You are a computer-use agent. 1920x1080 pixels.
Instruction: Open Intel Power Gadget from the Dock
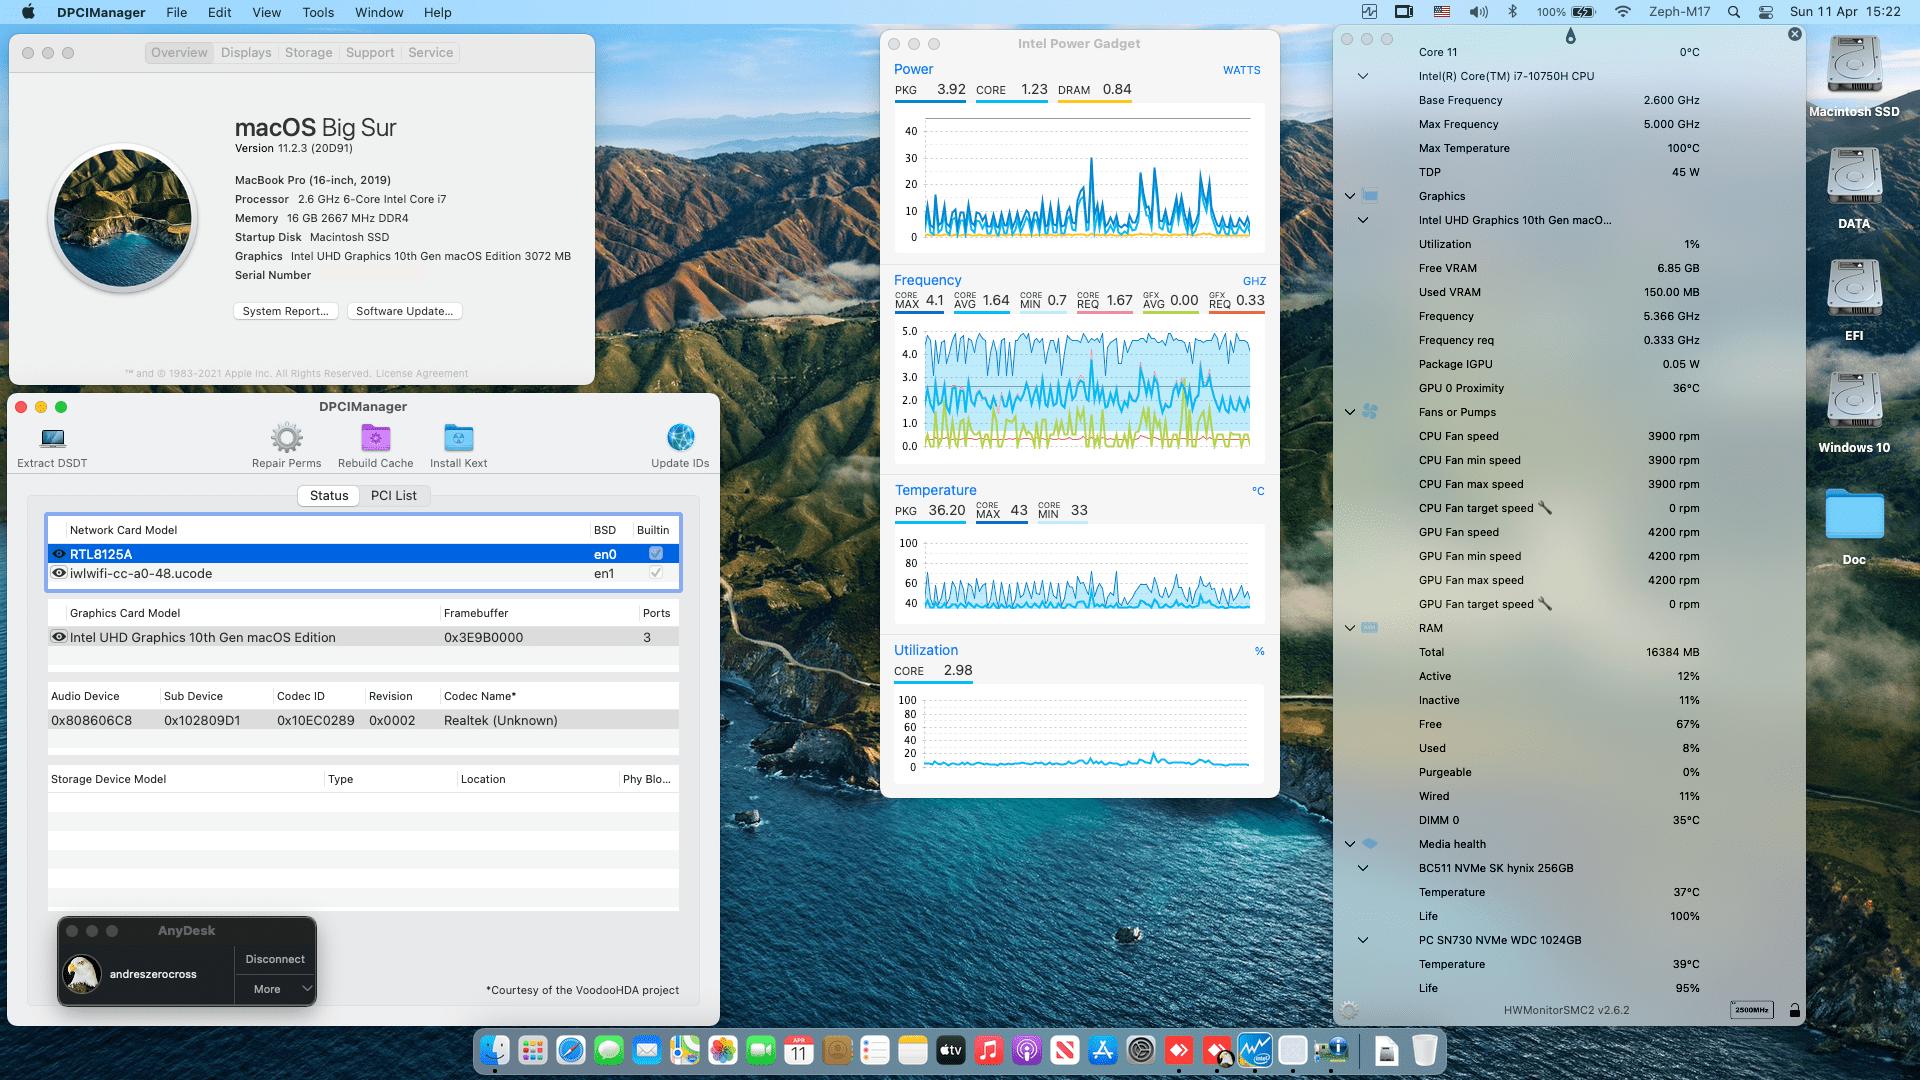(x=1255, y=1050)
